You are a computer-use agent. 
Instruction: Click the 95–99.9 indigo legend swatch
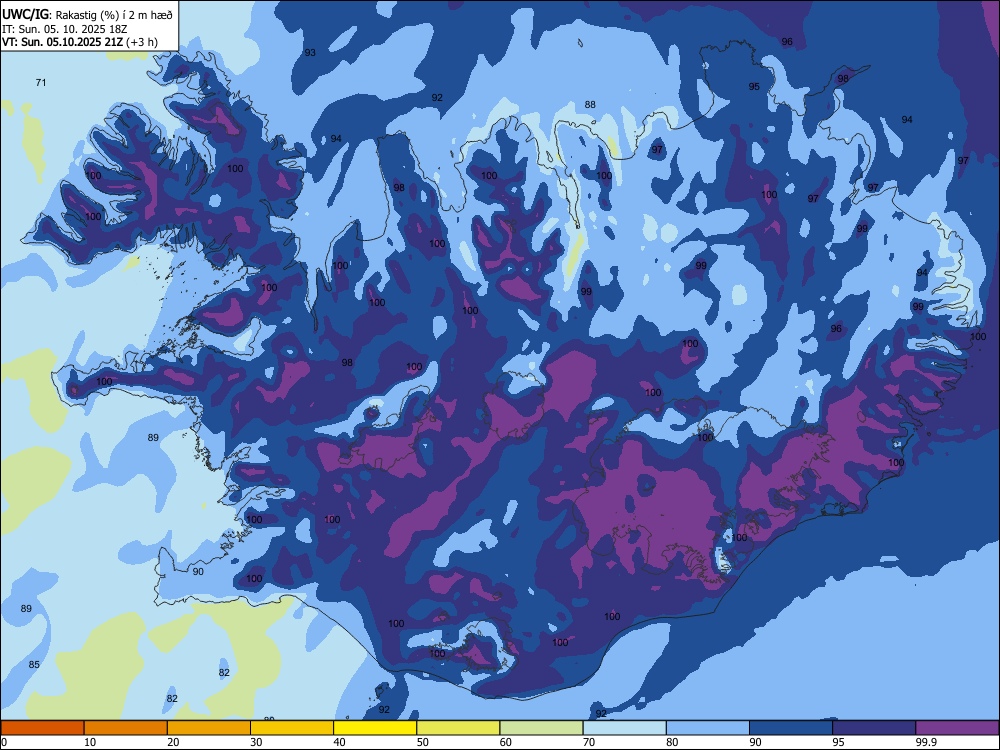click(x=874, y=728)
